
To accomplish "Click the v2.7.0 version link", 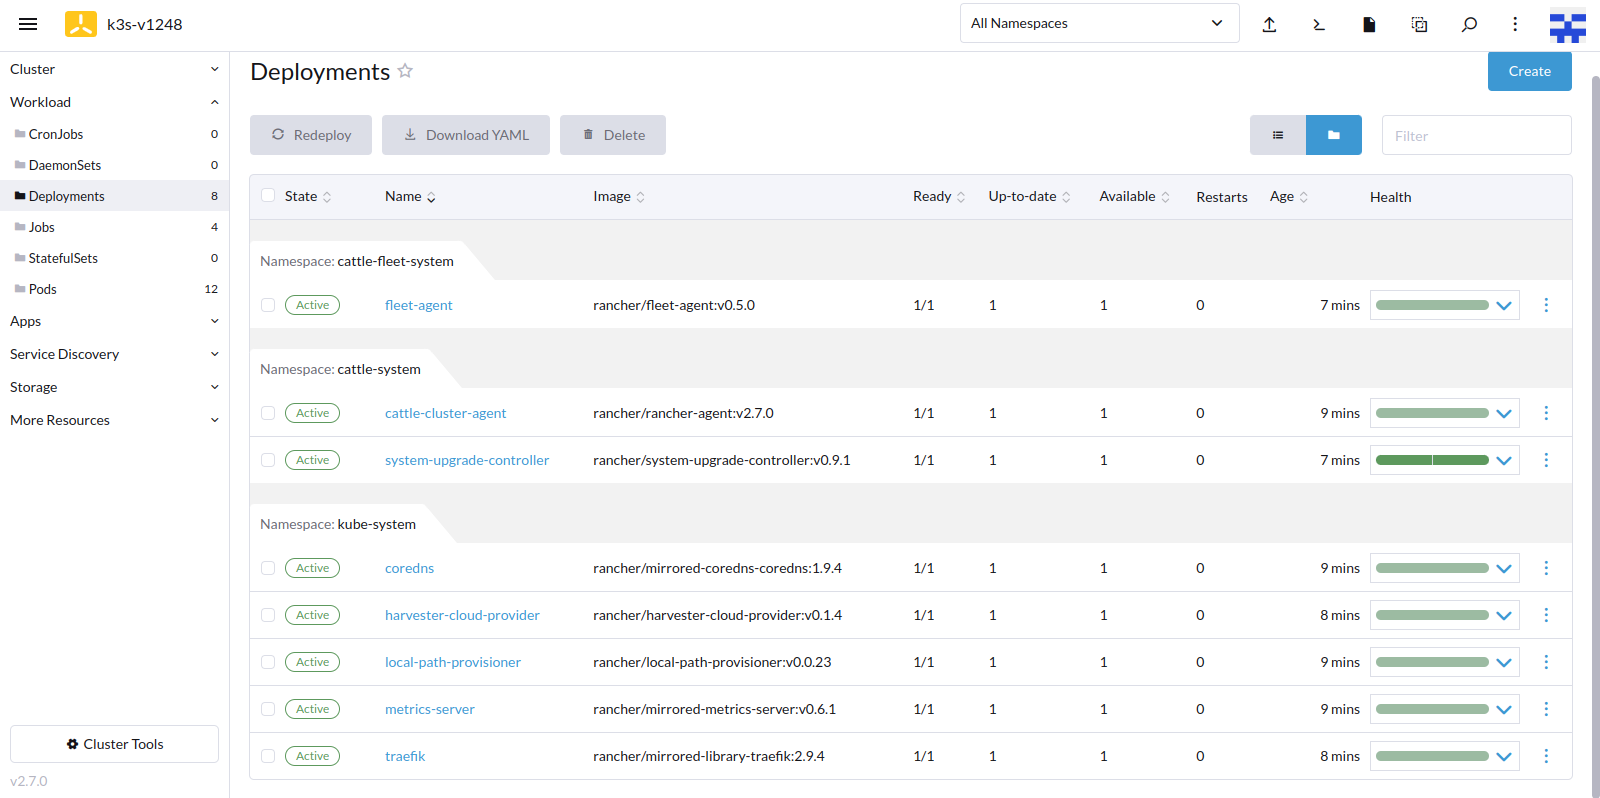I will tap(29, 781).
